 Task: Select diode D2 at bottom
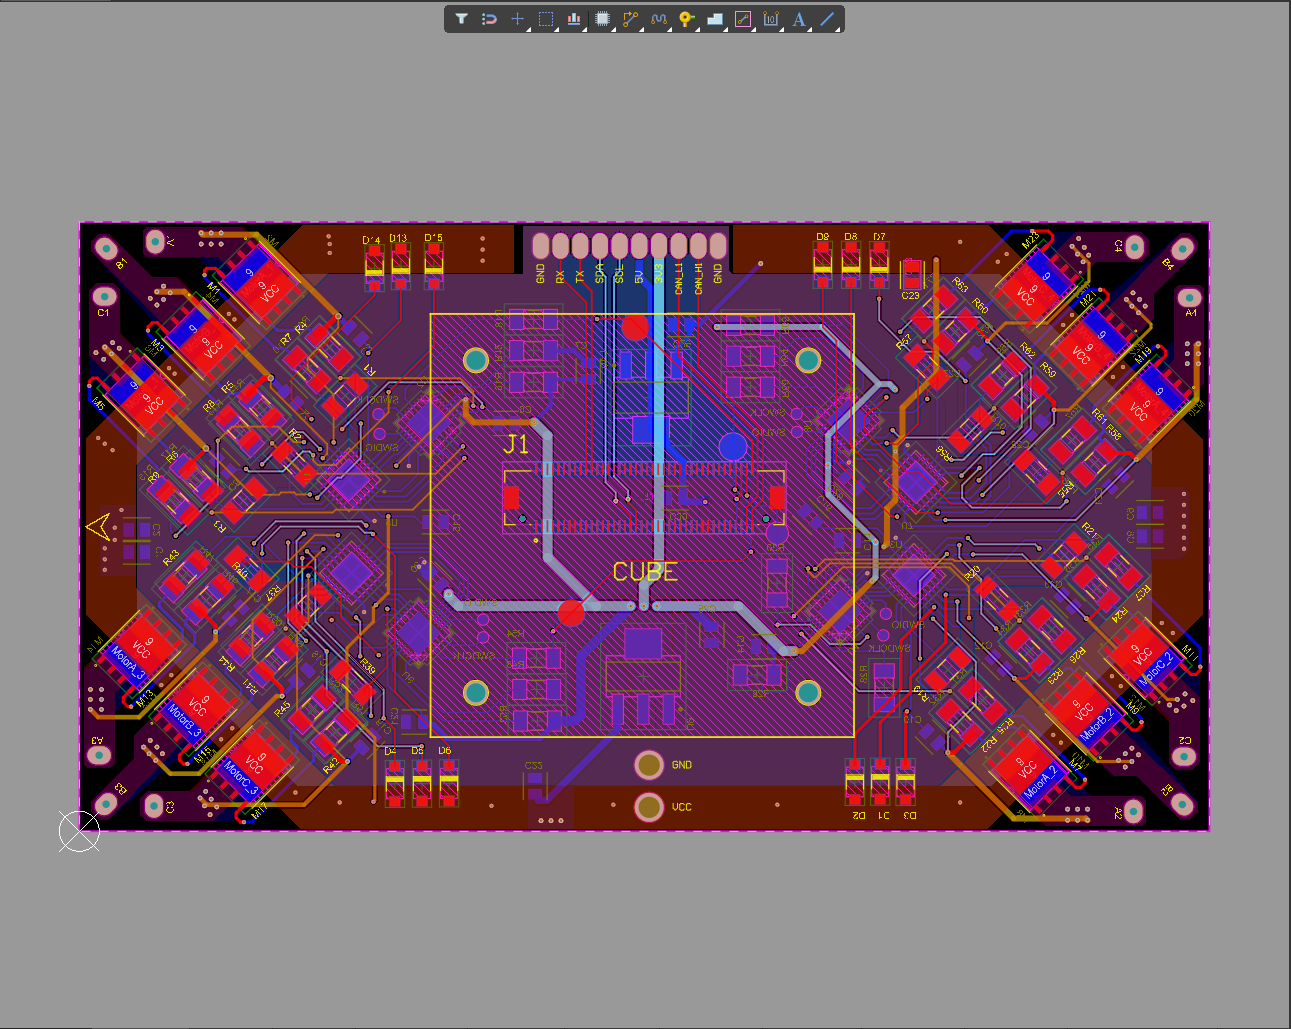[x=854, y=781]
